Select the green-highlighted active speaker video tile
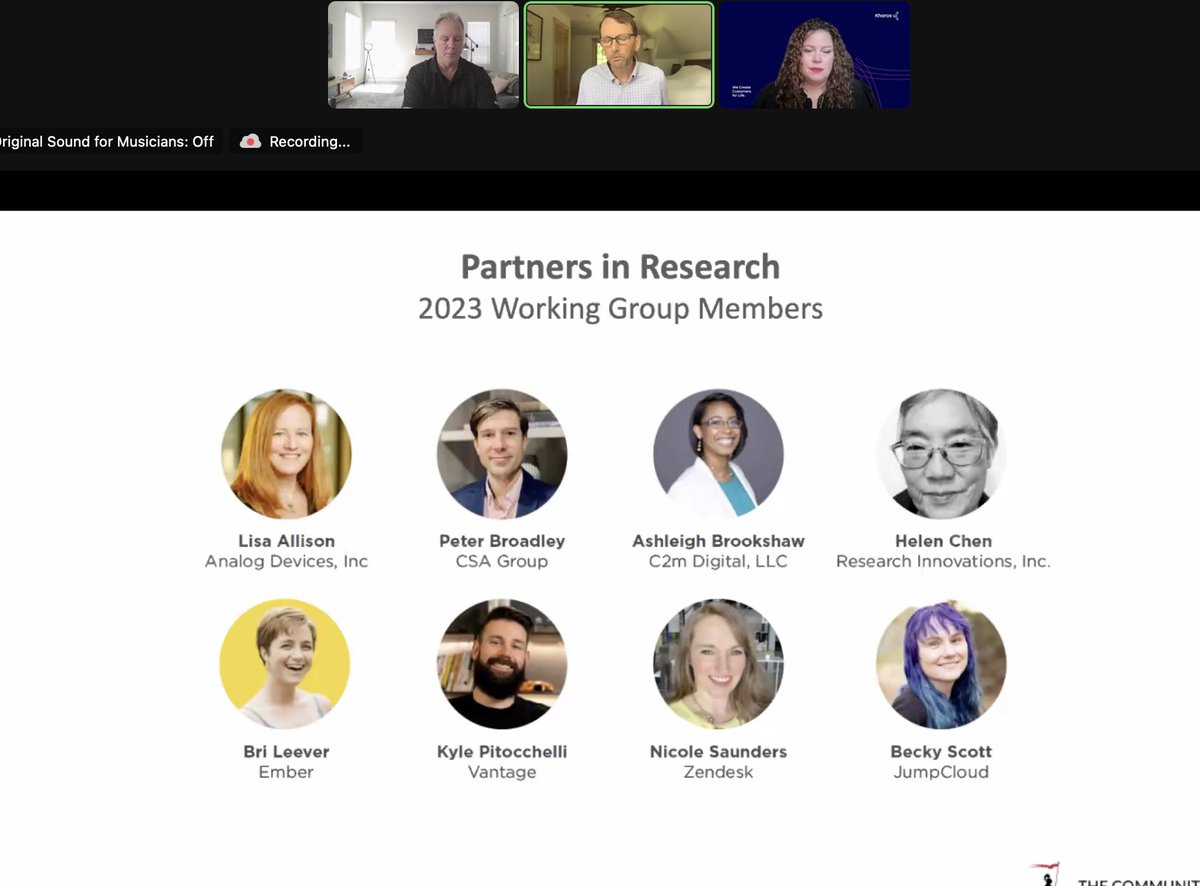 tap(619, 55)
